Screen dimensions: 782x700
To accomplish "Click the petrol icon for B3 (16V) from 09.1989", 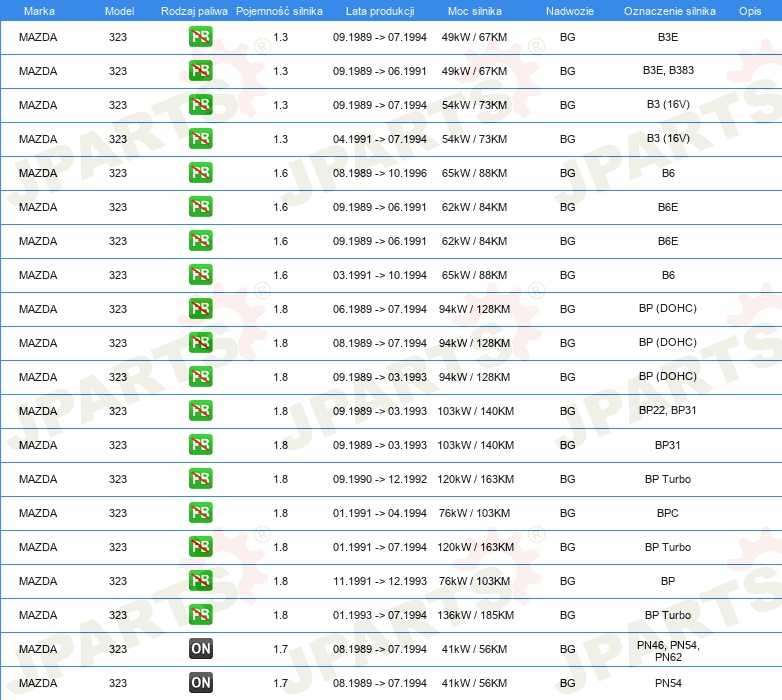I will (x=200, y=105).
